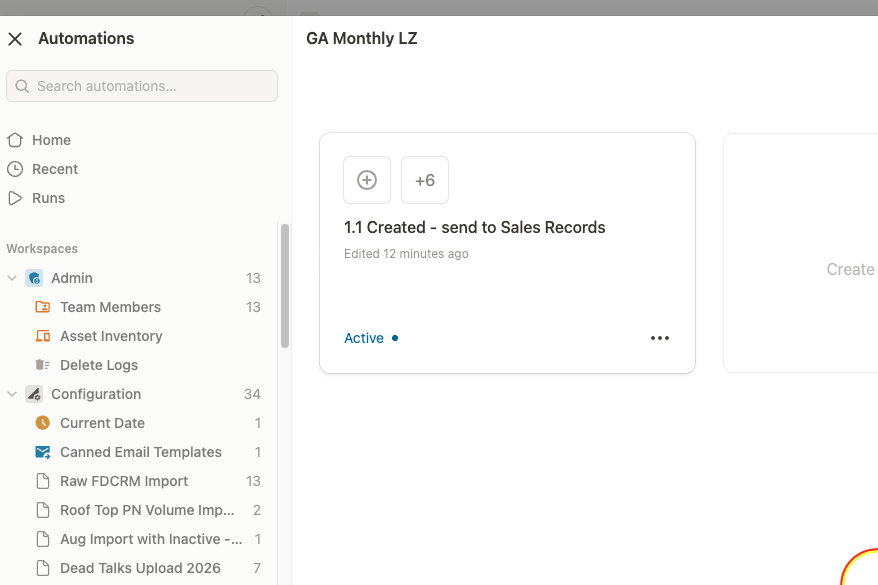Click the Asset Inventory table icon
Screen dimensions: 878x585
pos(42,336)
